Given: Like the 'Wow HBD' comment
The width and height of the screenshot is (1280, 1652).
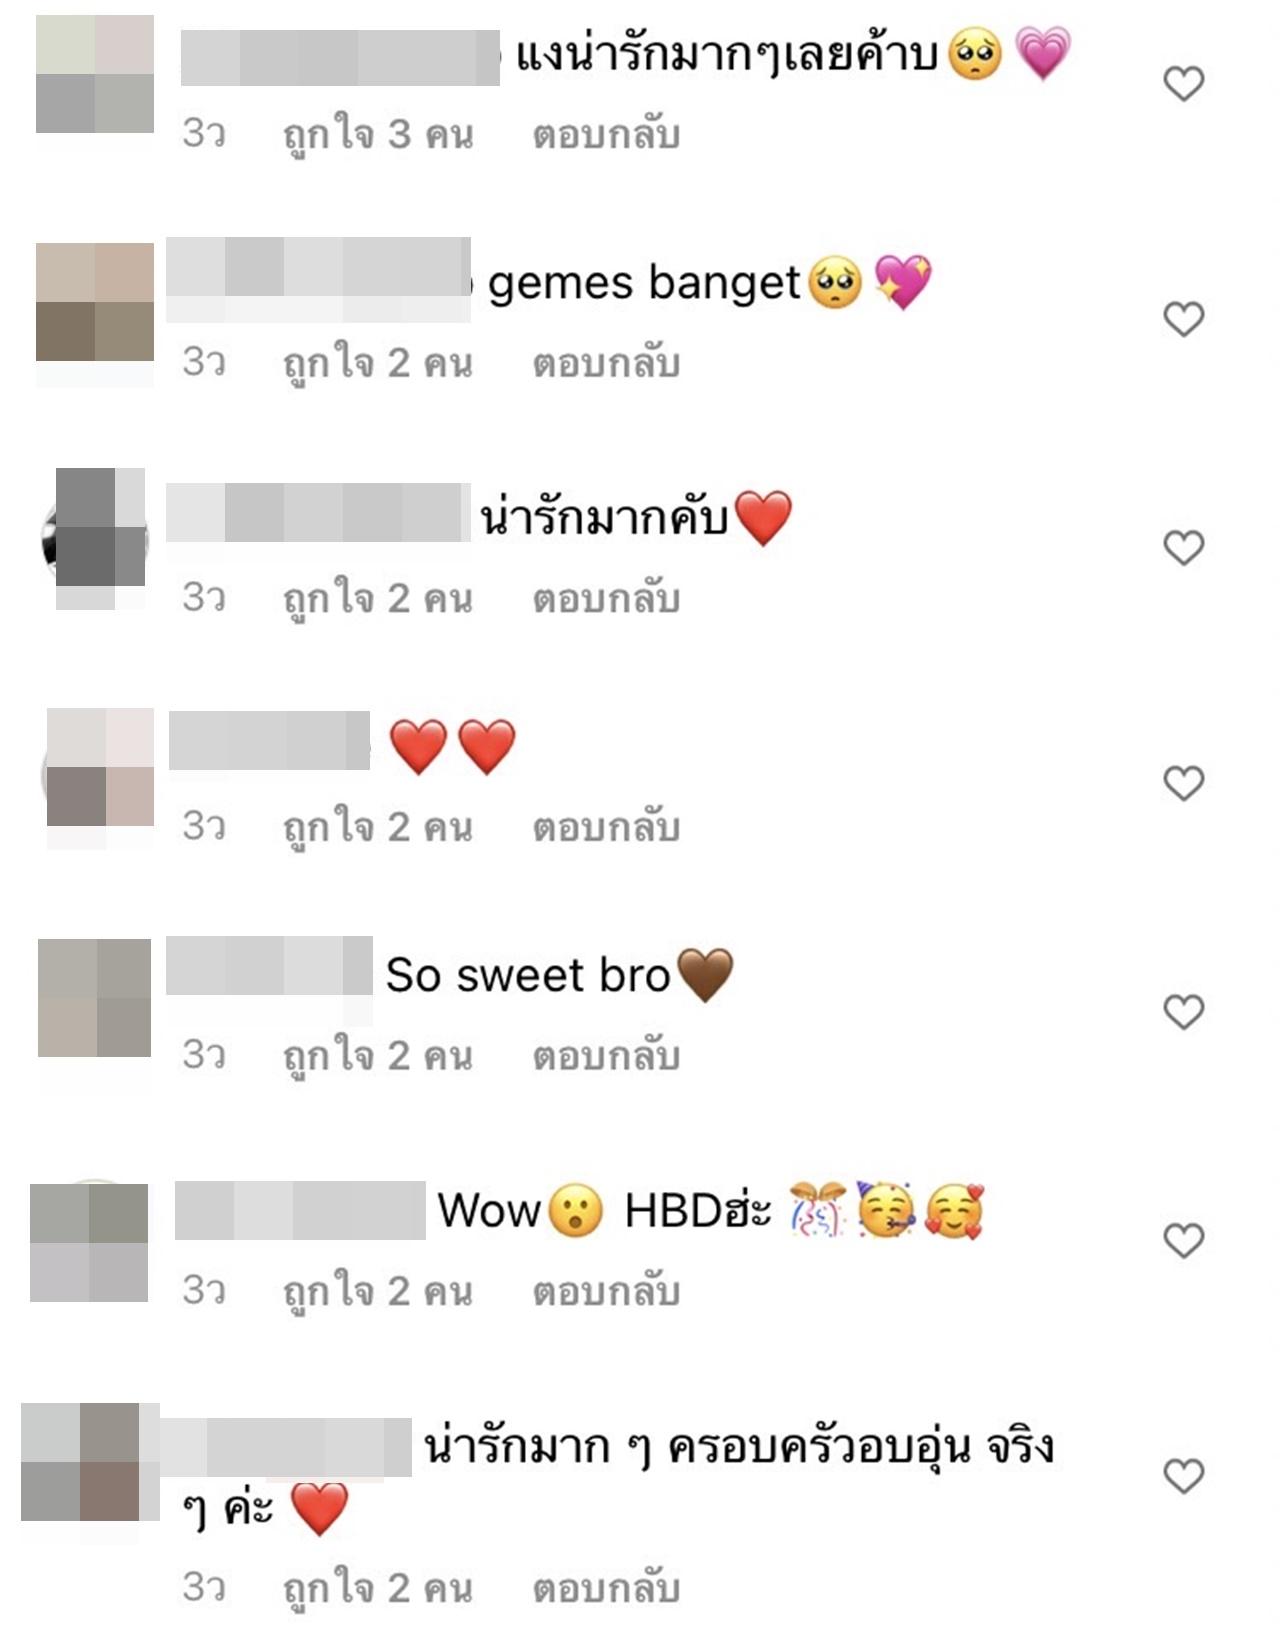Looking at the screenshot, I should point(1183,1241).
